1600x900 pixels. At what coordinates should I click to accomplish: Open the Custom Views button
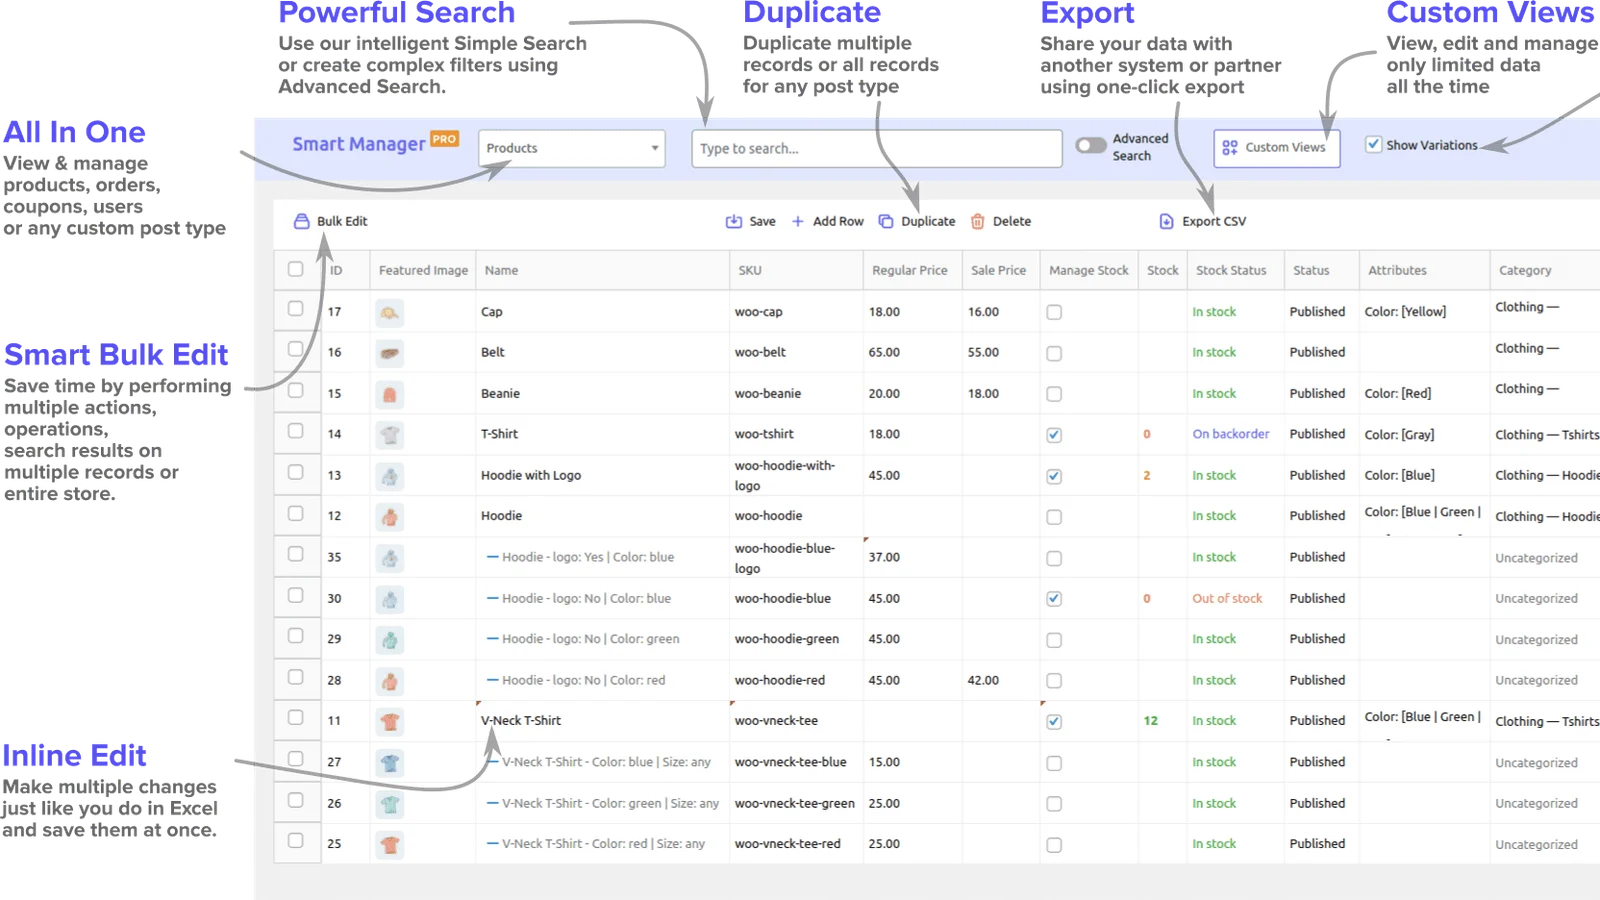point(1277,148)
